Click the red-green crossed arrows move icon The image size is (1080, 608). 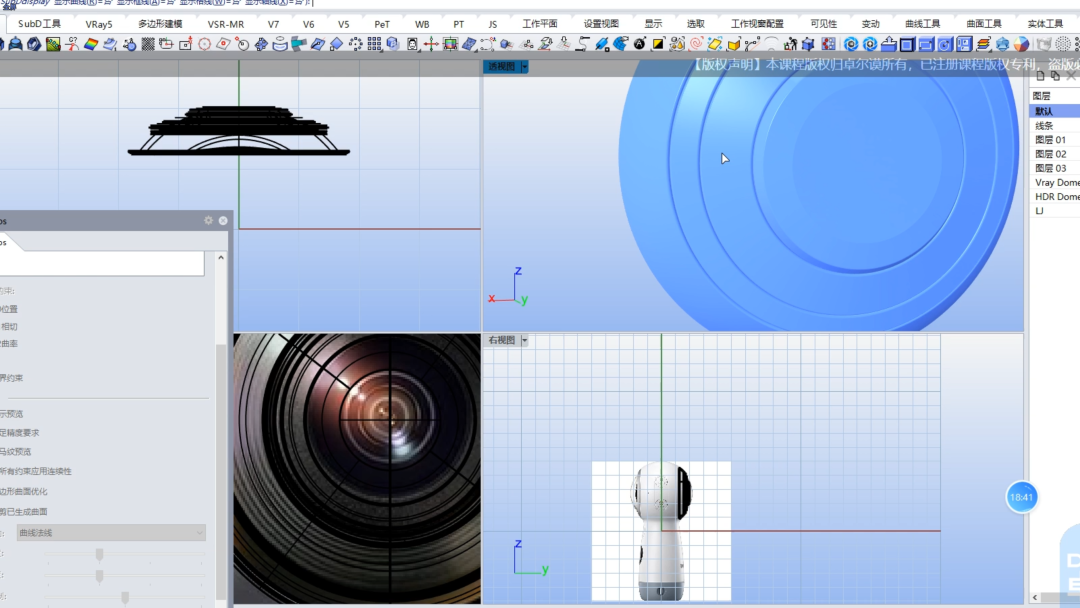point(431,44)
